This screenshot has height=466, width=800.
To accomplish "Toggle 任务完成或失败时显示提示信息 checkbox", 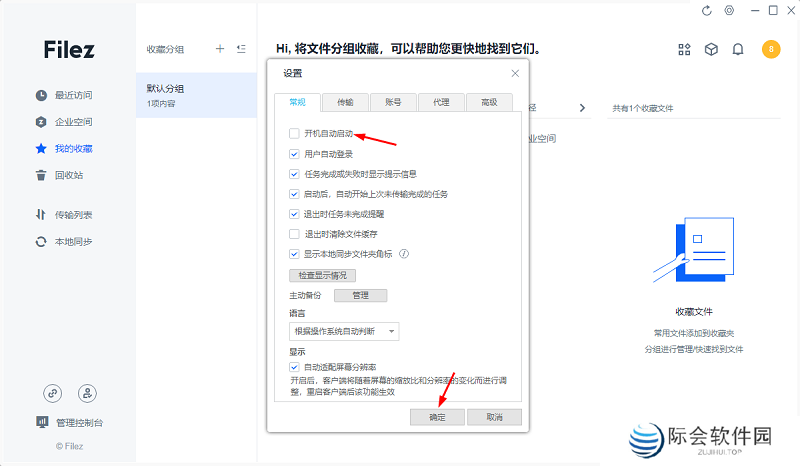I will [294, 174].
